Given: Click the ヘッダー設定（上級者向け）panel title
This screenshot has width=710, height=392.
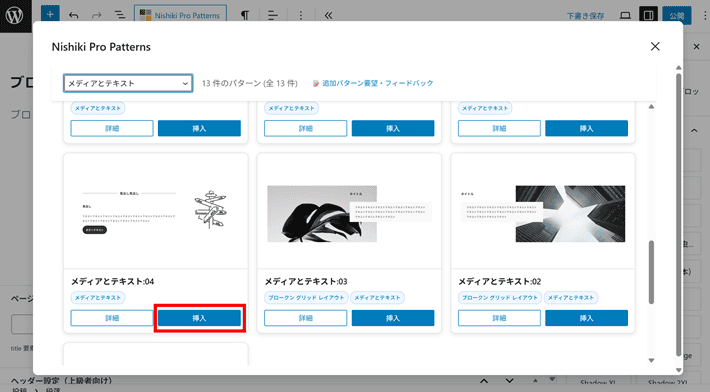Looking at the screenshot, I should click(62, 381).
